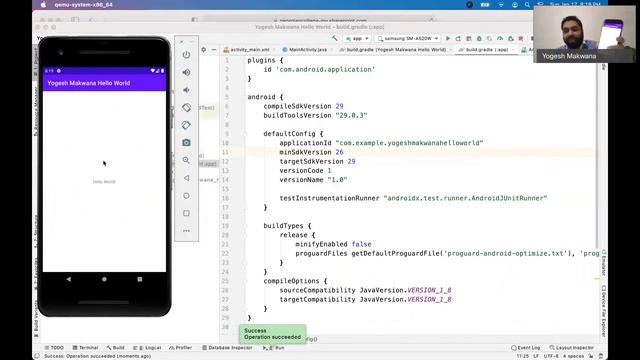Open the app run configuration dropdown
This screenshot has height=360, width=640.
[x=357, y=38]
